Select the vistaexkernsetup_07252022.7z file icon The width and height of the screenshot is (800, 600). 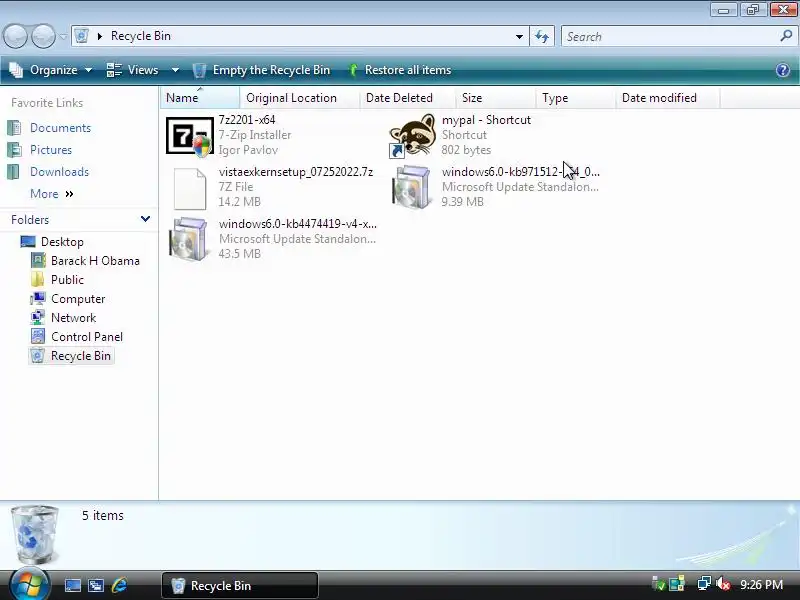click(190, 188)
